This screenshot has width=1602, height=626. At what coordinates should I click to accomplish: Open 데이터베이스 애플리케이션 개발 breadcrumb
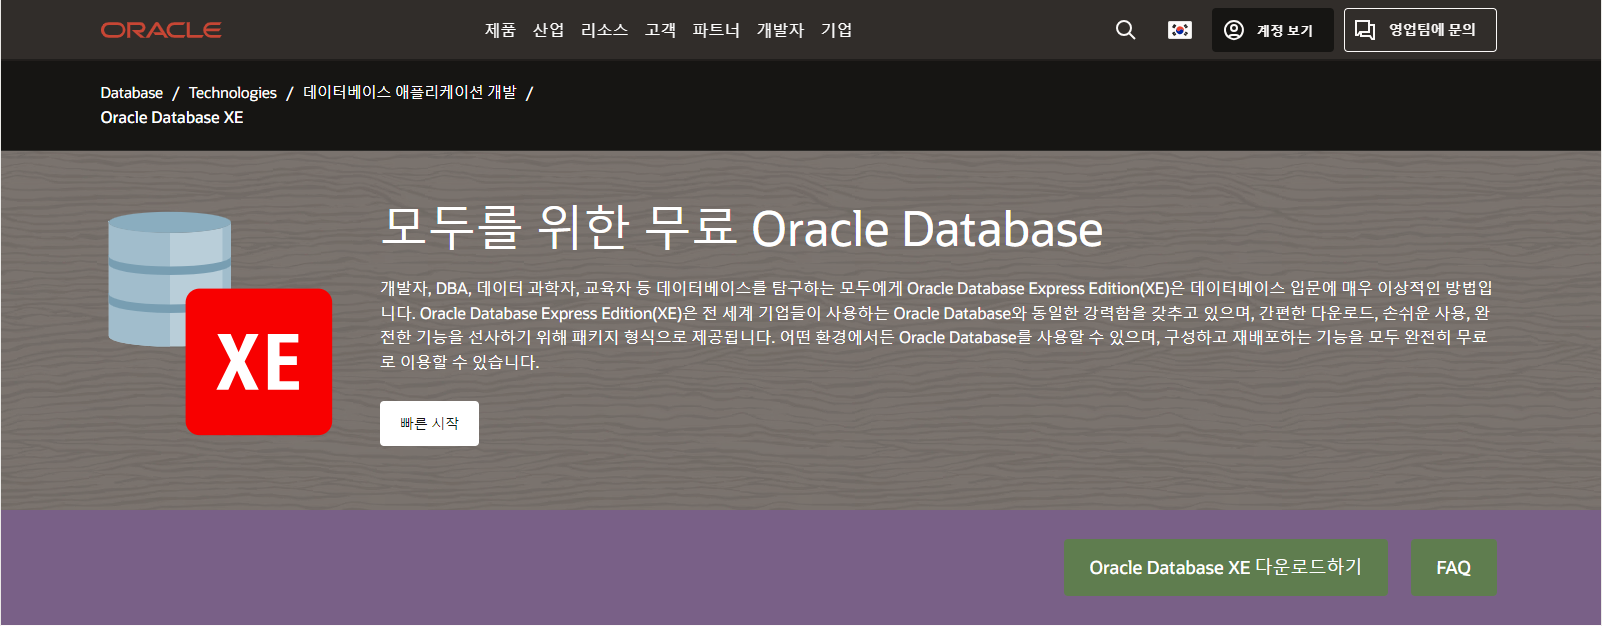tap(410, 92)
